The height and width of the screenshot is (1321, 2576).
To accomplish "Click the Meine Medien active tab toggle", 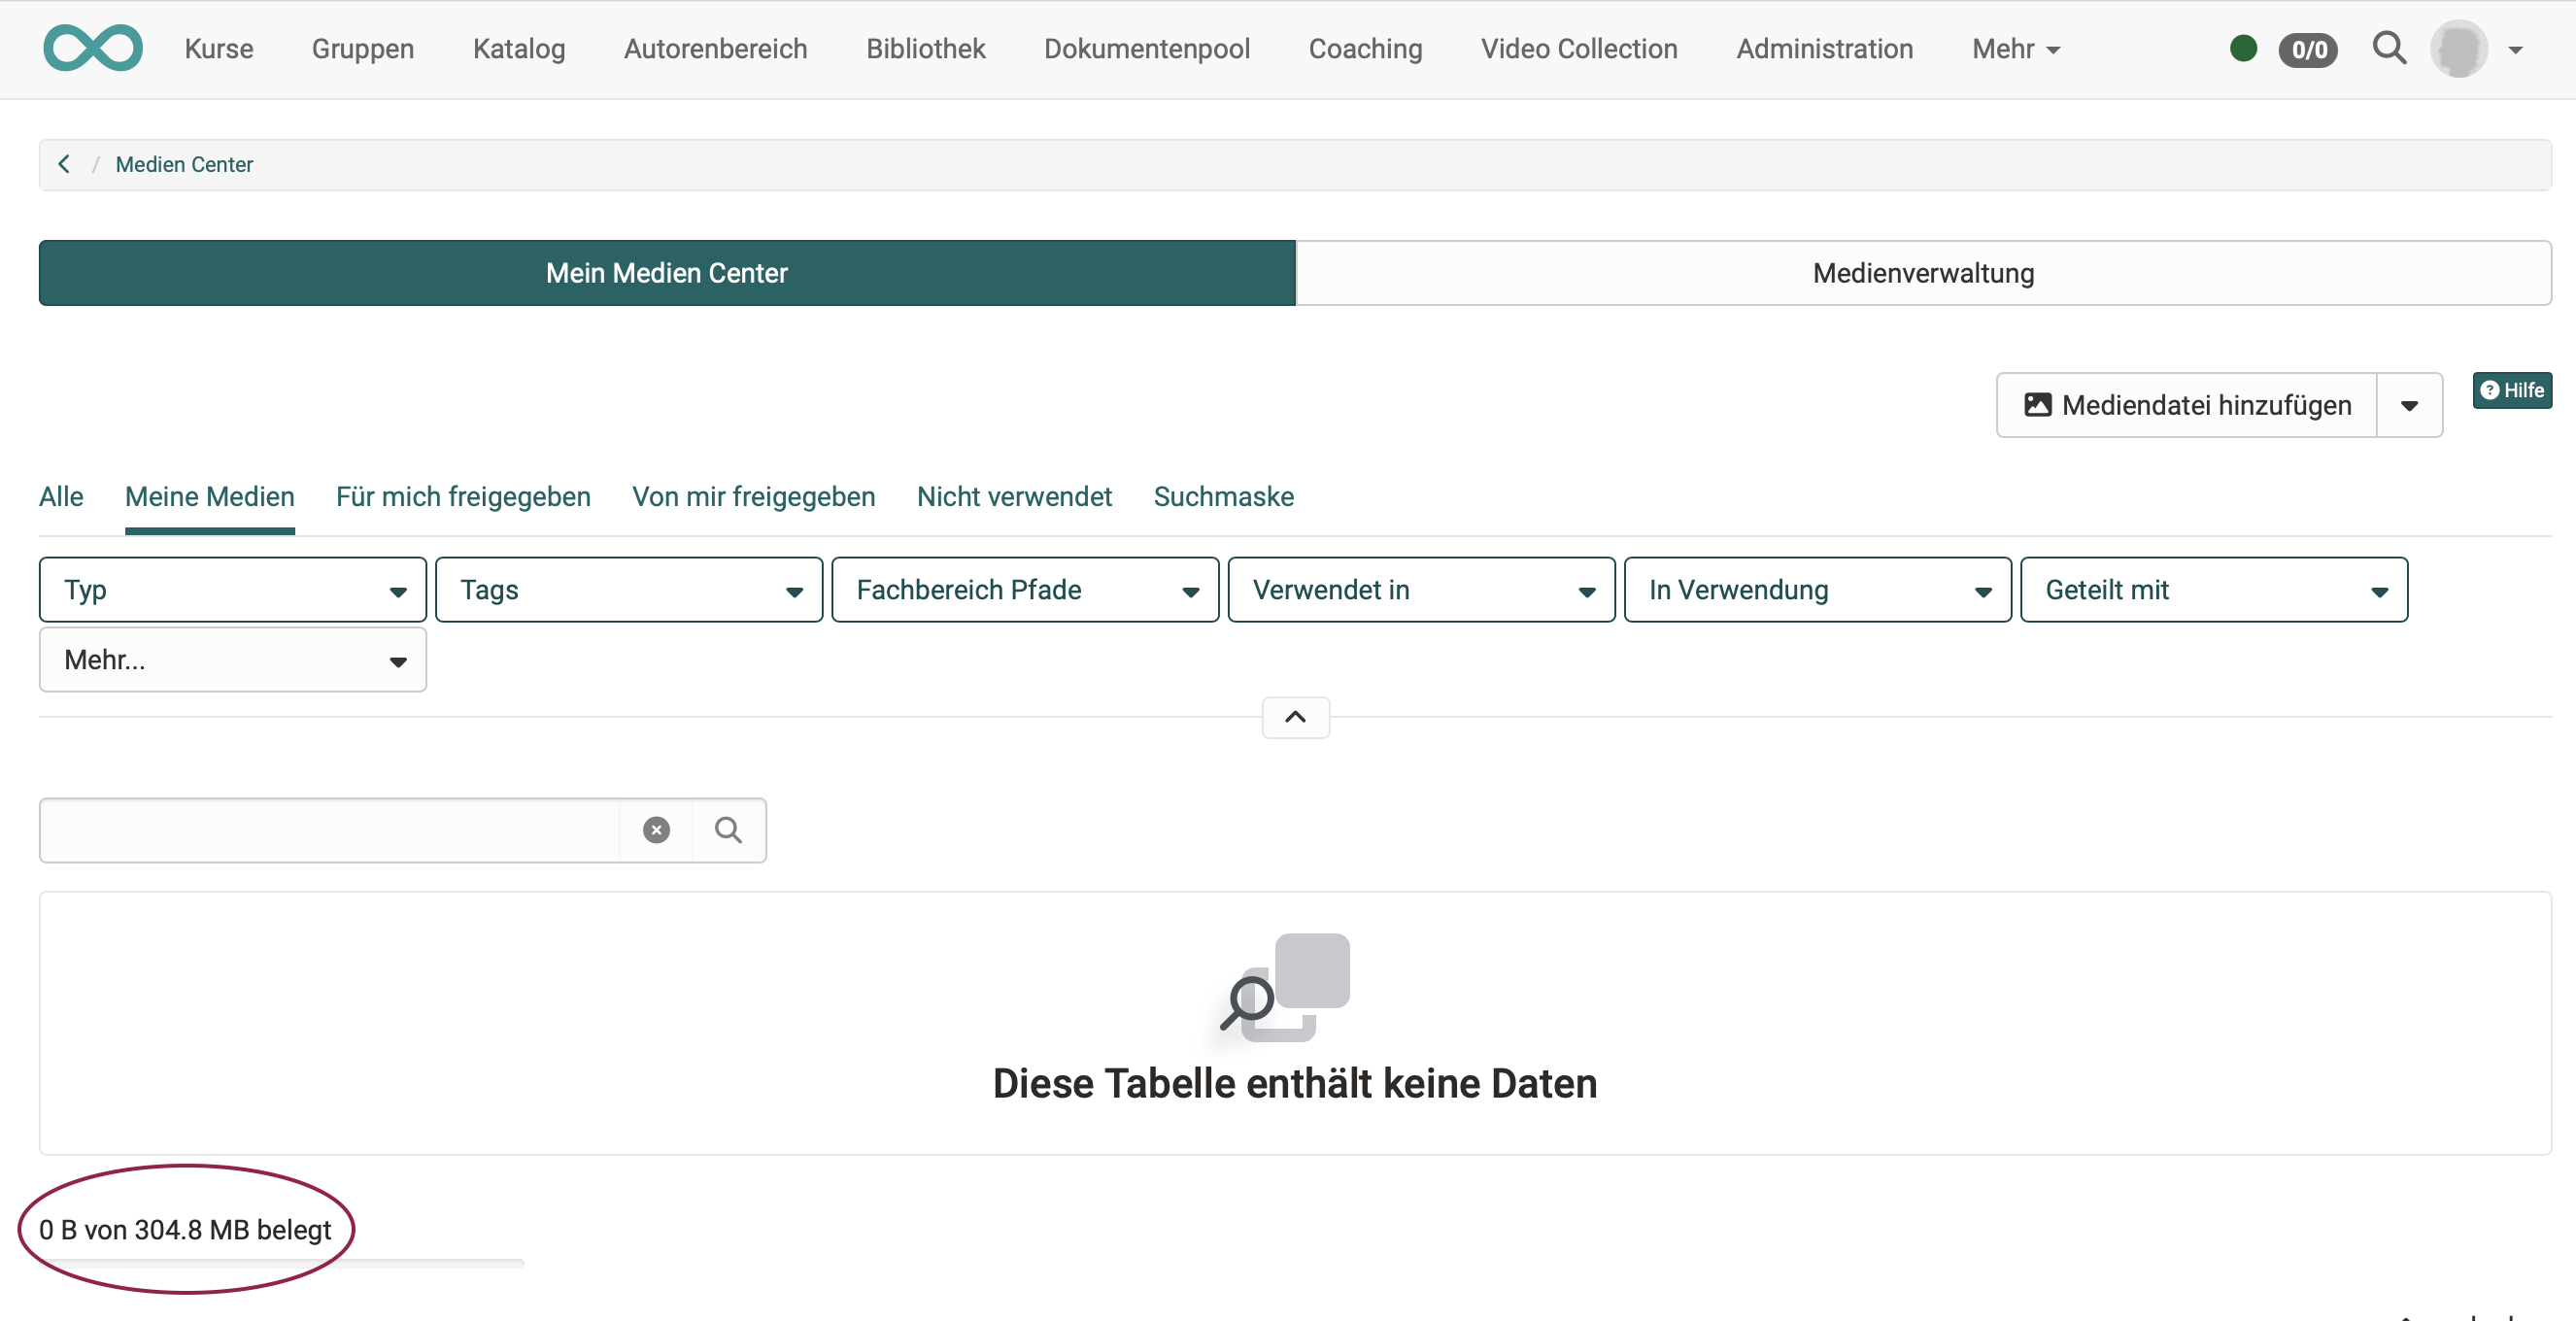I will [x=209, y=495].
